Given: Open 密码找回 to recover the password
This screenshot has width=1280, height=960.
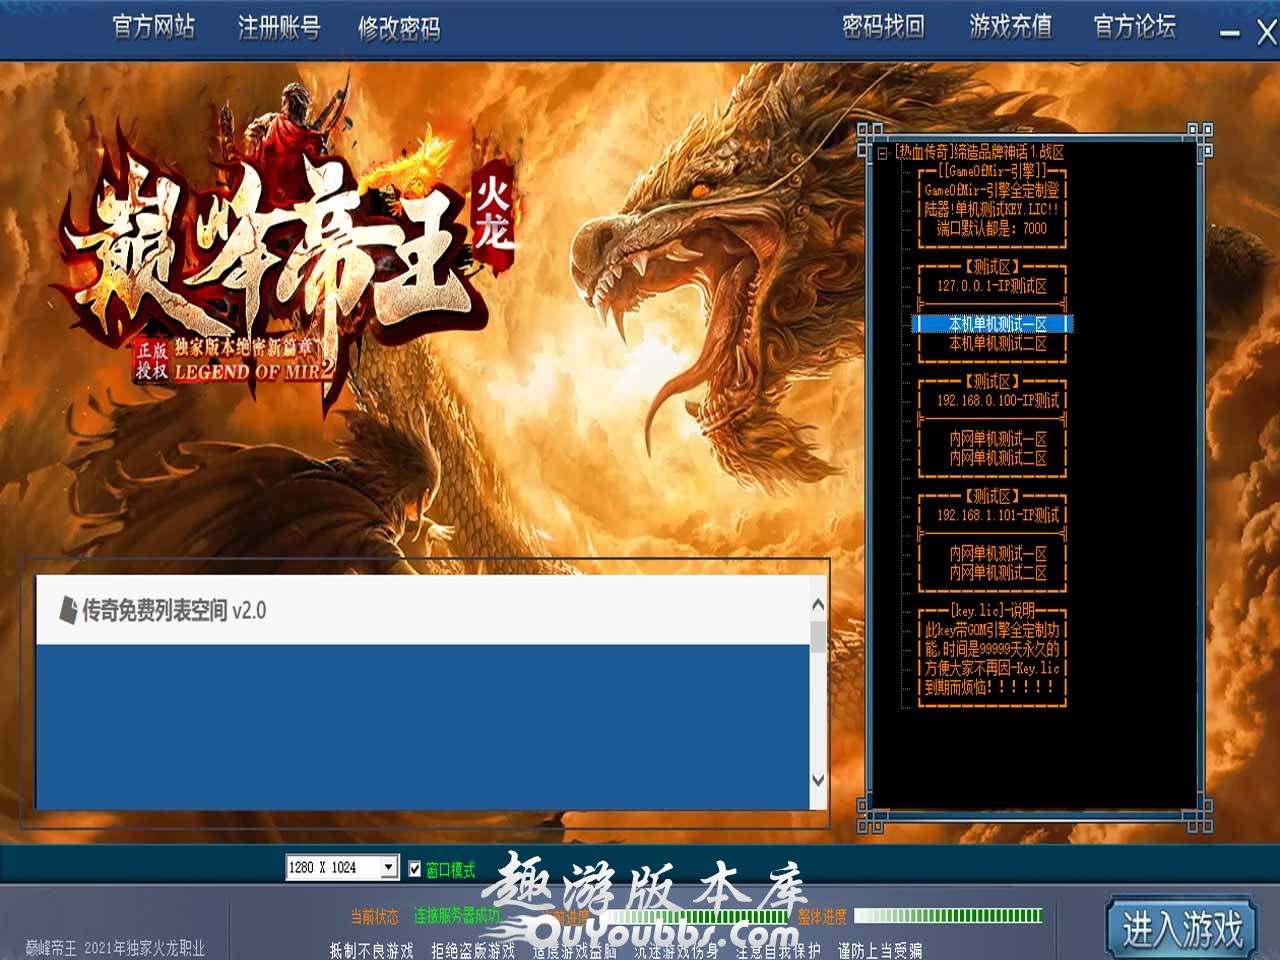Looking at the screenshot, I should point(883,26).
